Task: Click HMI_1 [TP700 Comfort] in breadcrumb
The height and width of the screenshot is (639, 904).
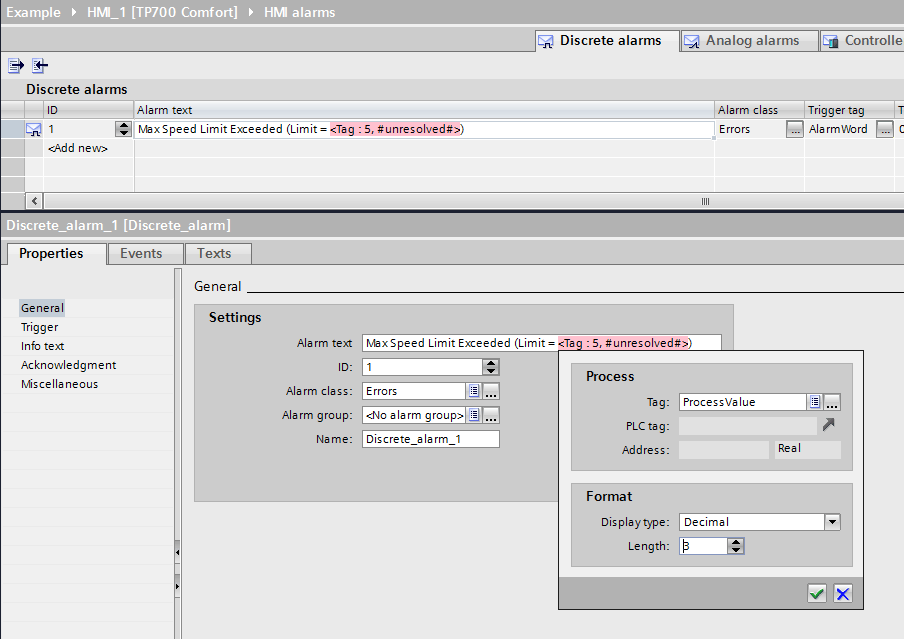Action: pyautogui.click(x=162, y=12)
